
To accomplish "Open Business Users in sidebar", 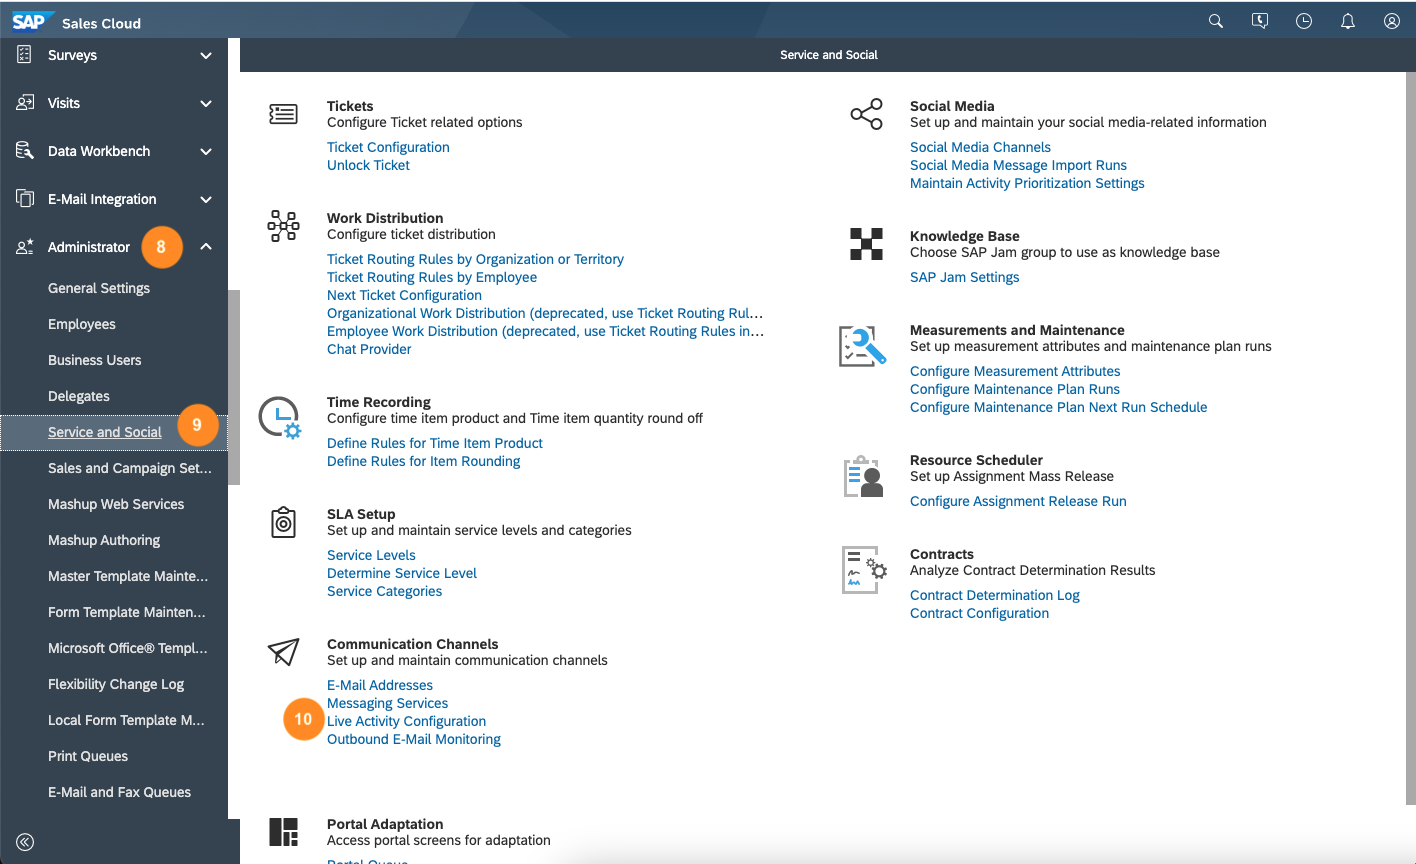I will coord(95,360).
